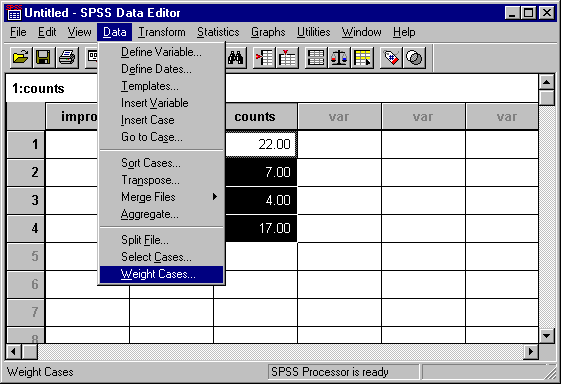Click the cell containing 7.00
The image size is (561, 384).
coord(261,172)
